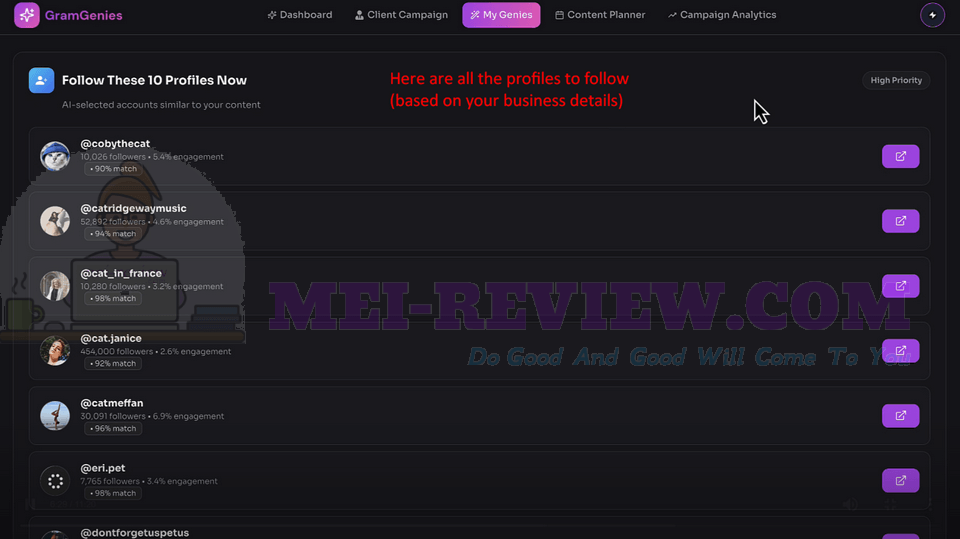The width and height of the screenshot is (960, 539).
Task: Click the 94% match badge
Action: tap(113, 233)
